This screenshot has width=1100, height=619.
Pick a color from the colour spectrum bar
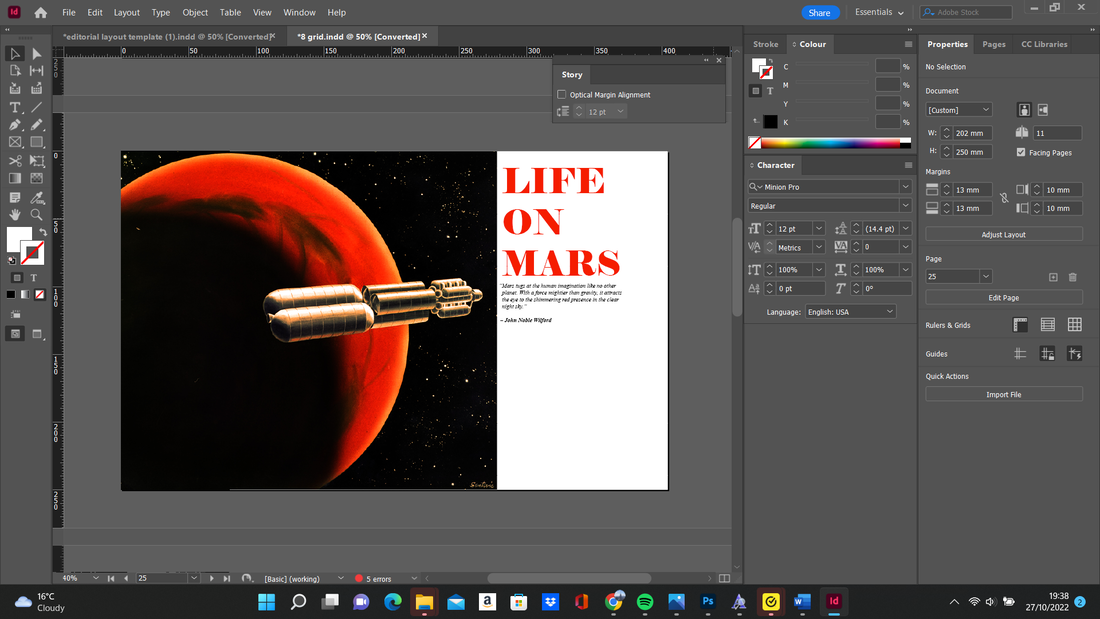point(831,143)
